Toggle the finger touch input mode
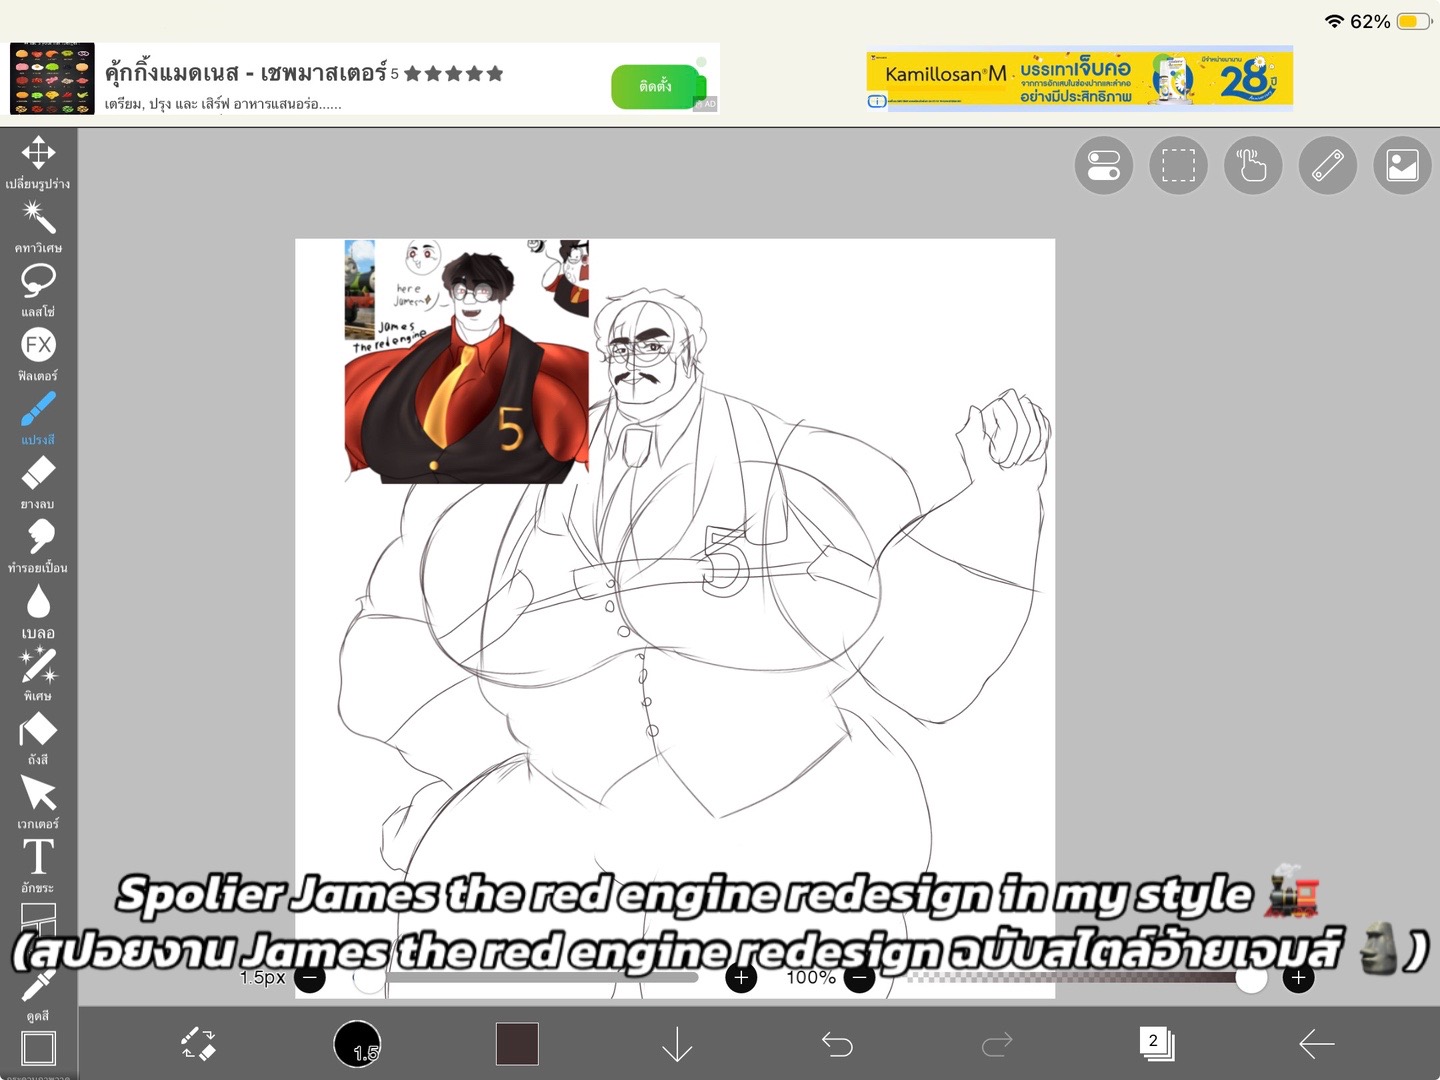 pos(1253,165)
